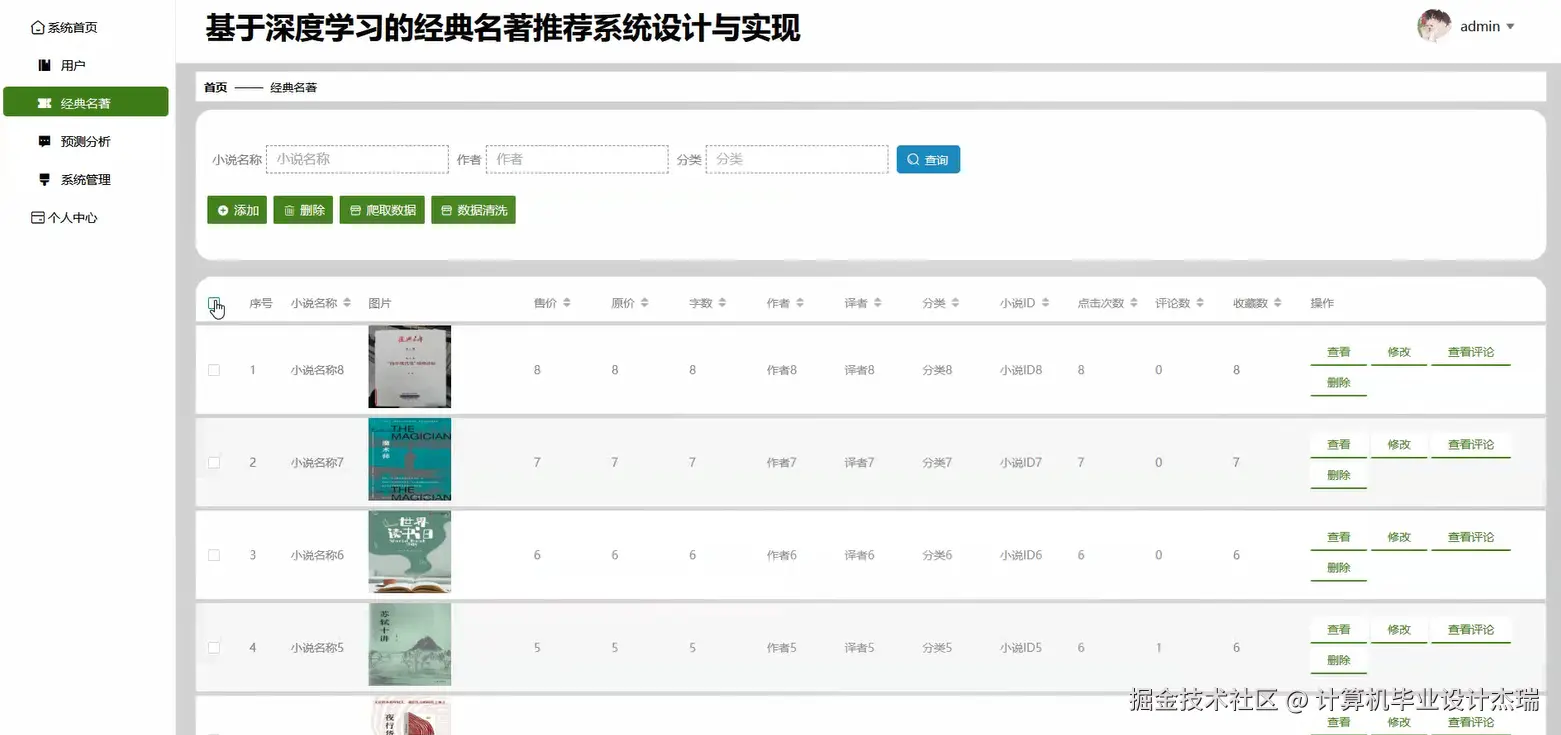Click 删除 in 小说名称8 row
Screen dimensions: 1561x735
[1338, 383]
